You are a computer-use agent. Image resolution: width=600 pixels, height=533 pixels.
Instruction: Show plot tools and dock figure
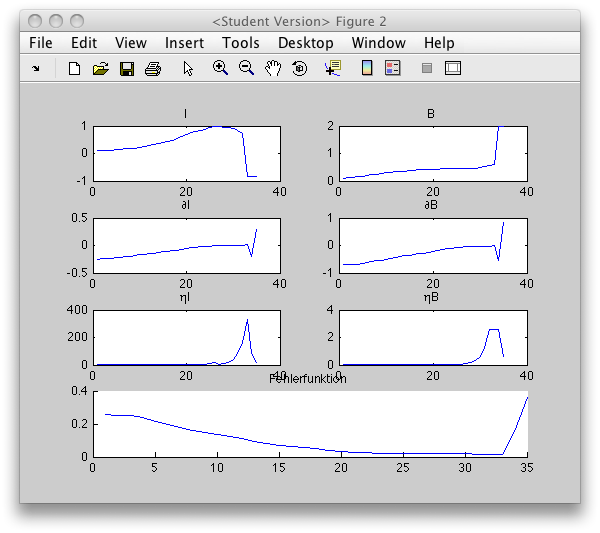(x=453, y=69)
